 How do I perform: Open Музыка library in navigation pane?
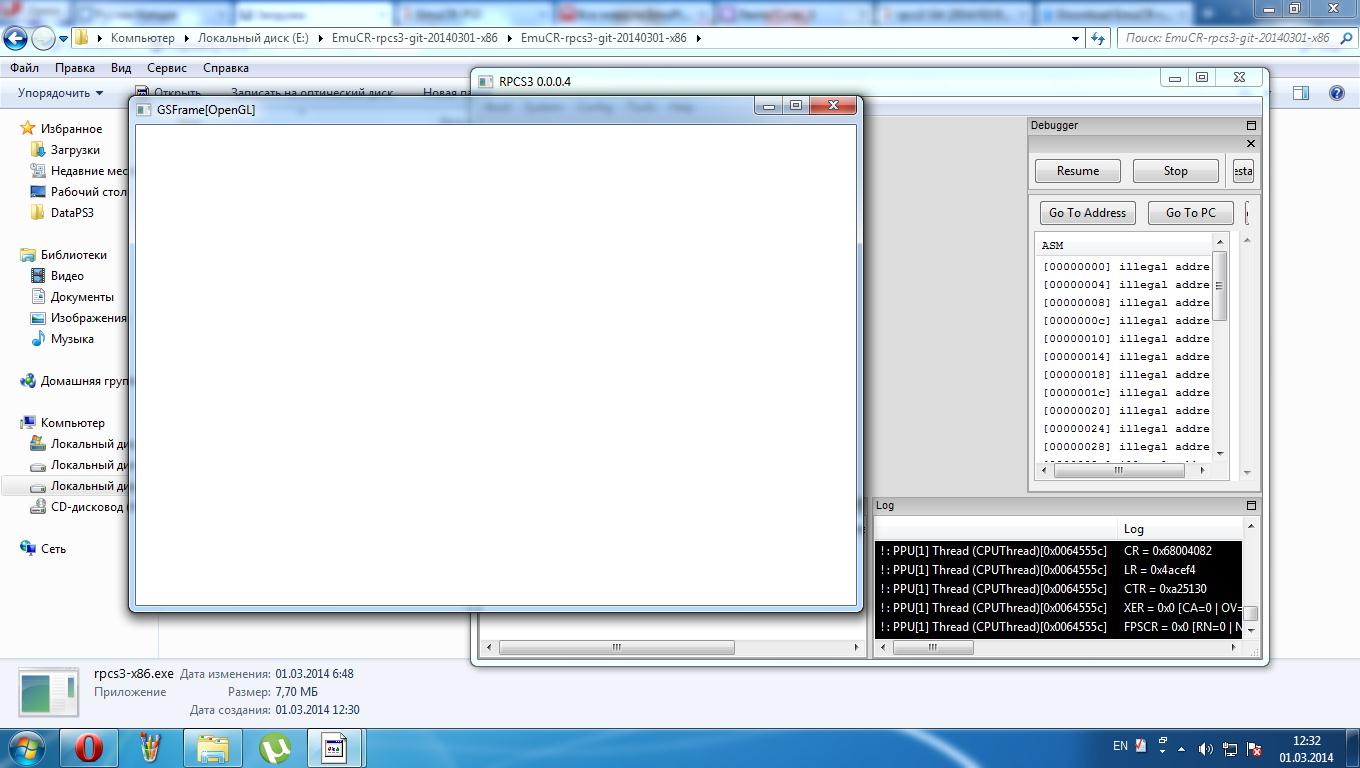click(72, 339)
